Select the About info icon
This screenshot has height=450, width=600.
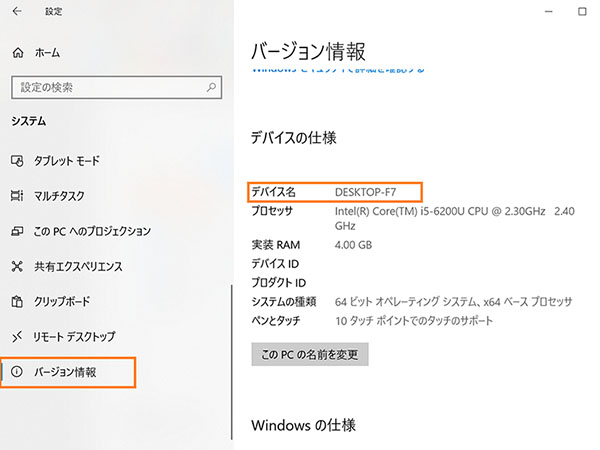point(17,372)
